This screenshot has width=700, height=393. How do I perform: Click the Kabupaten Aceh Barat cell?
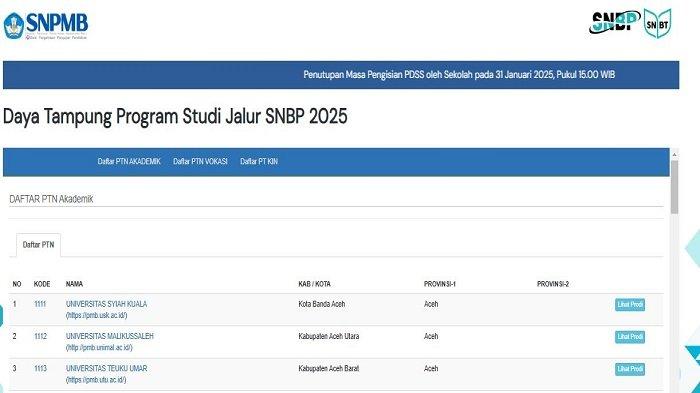(329, 368)
